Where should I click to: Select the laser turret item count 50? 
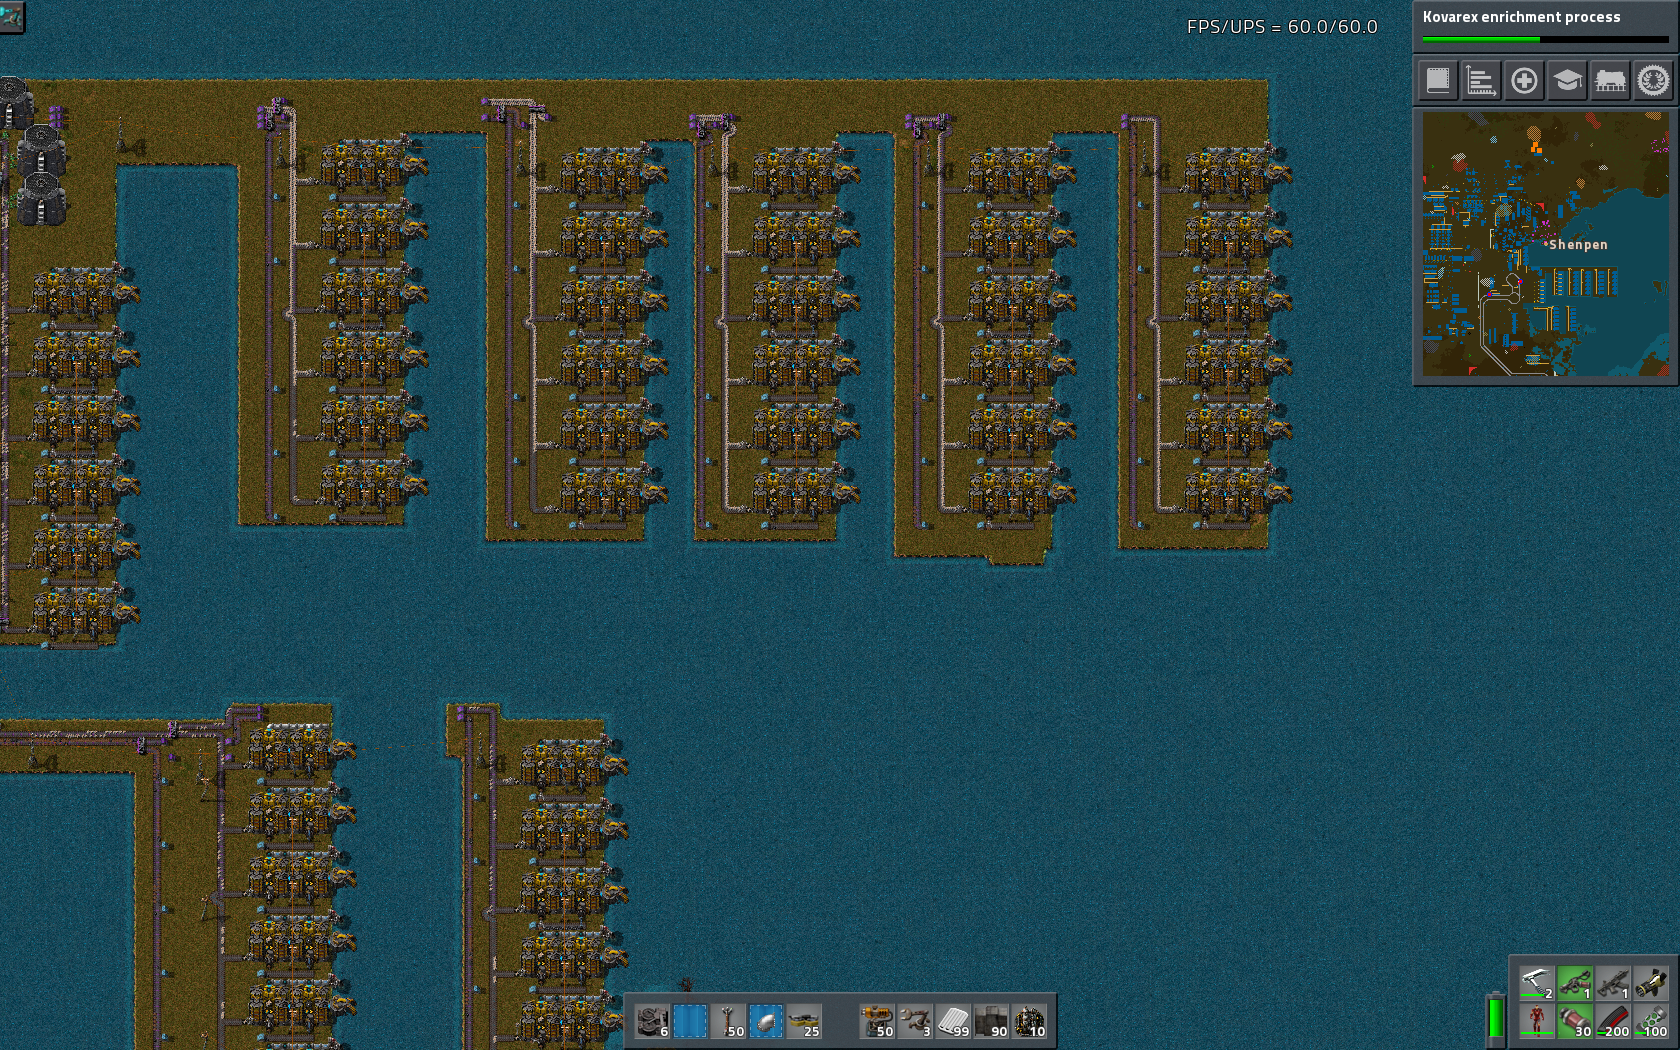[x=877, y=1022]
